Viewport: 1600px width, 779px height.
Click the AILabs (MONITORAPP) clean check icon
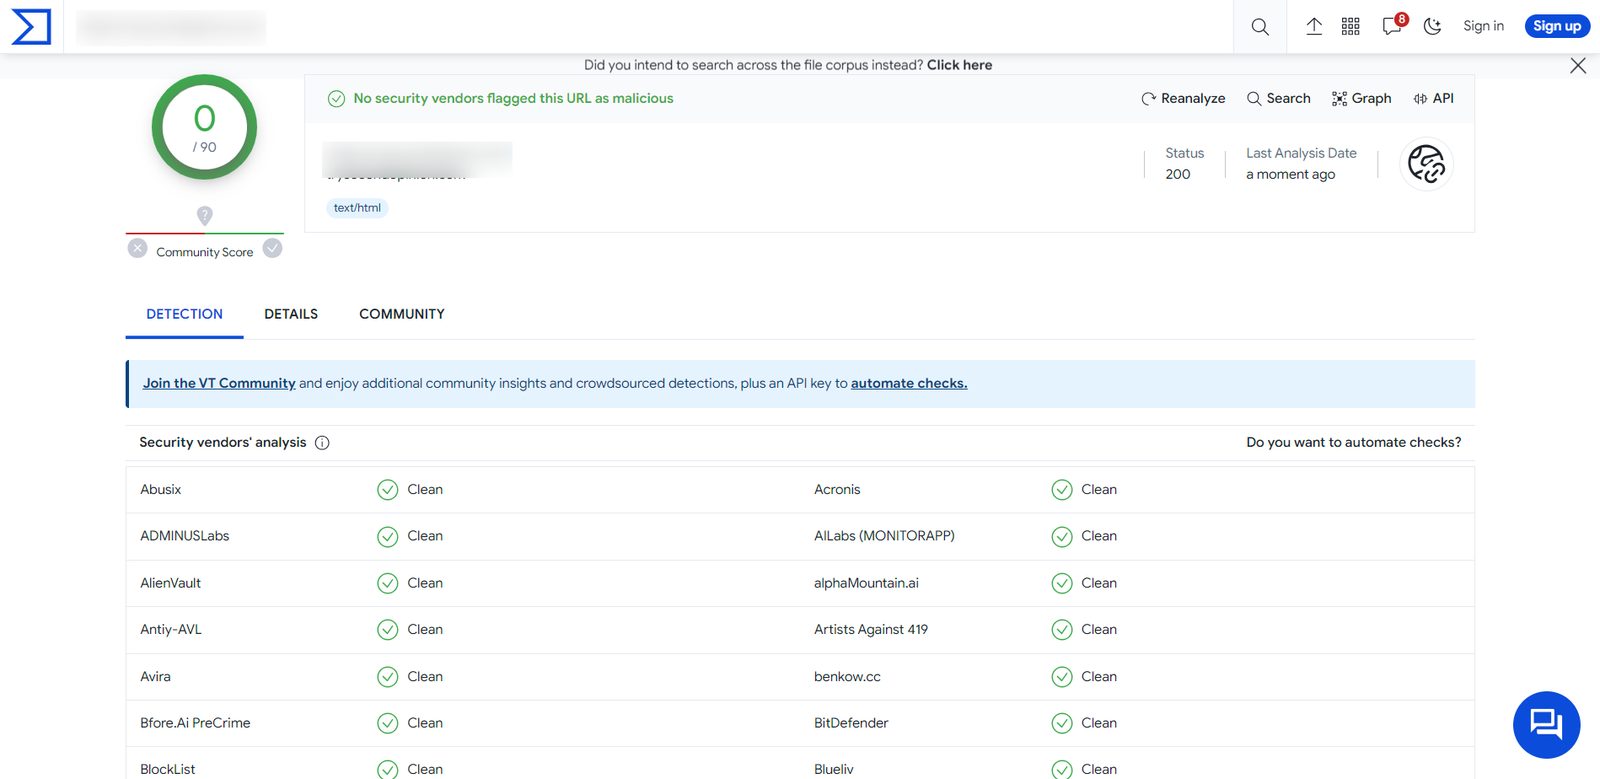click(1062, 537)
